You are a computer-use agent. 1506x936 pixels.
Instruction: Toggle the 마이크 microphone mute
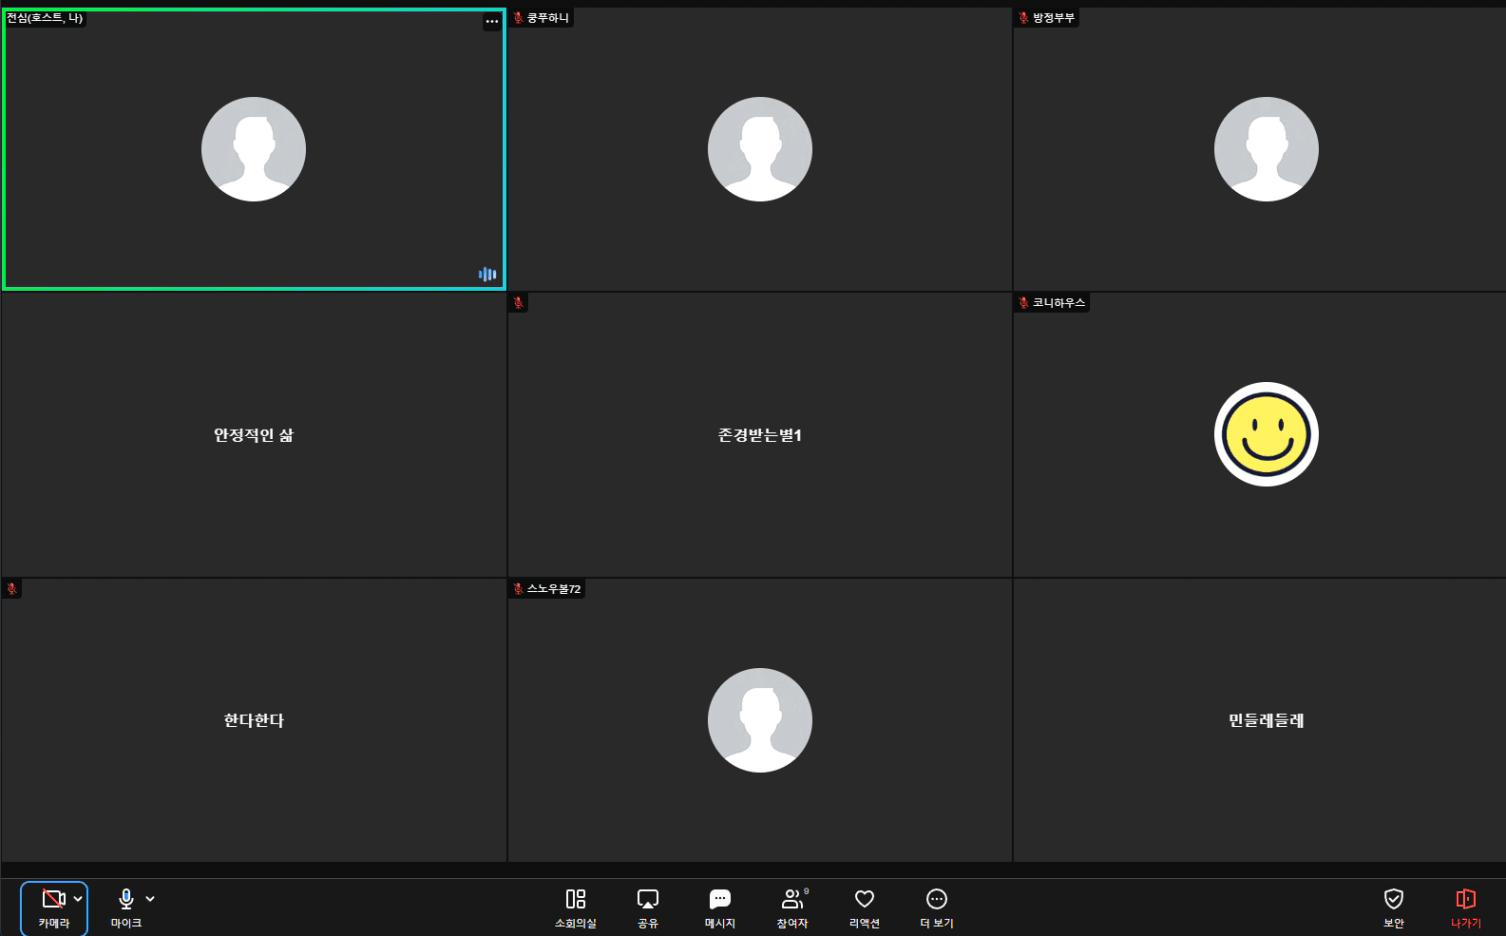click(x=126, y=899)
